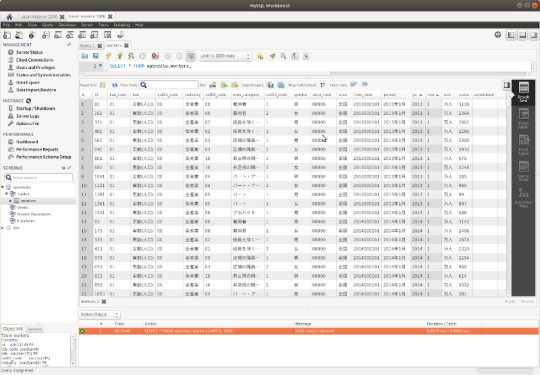
Task: Open Client Connections in Management
Action: coord(34,60)
